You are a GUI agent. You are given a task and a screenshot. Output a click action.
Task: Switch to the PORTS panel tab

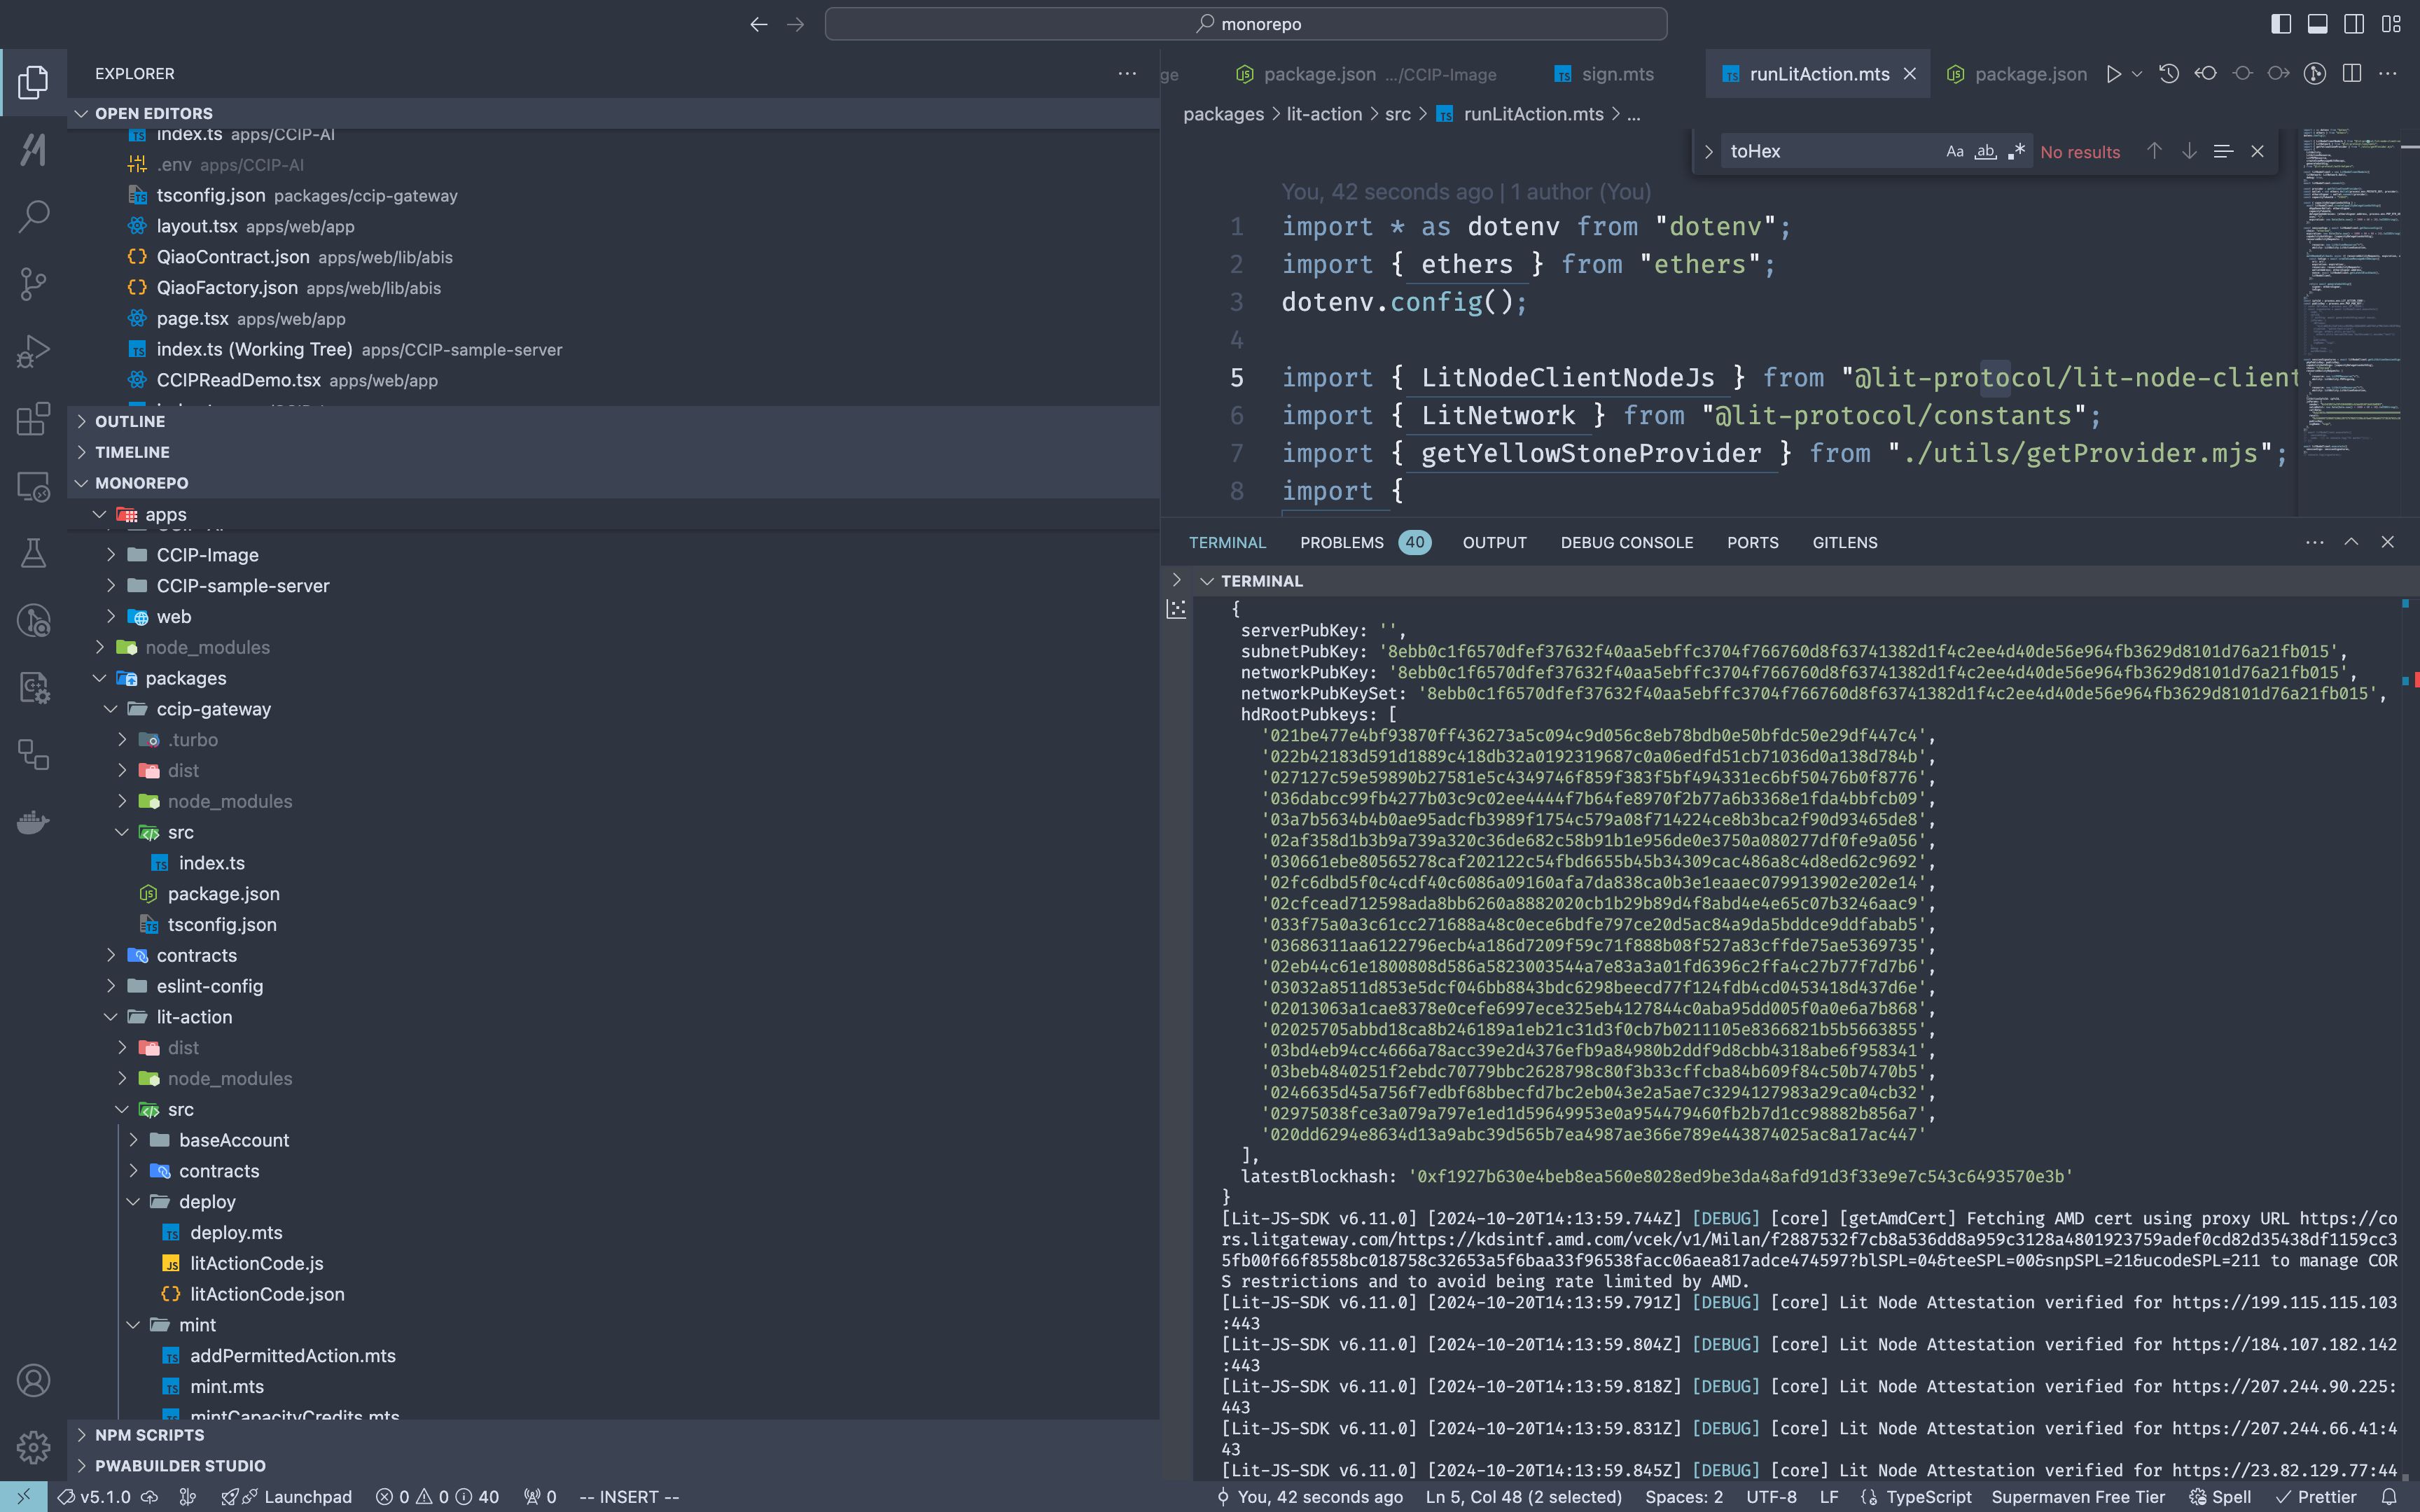pyautogui.click(x=1752, y=542)
